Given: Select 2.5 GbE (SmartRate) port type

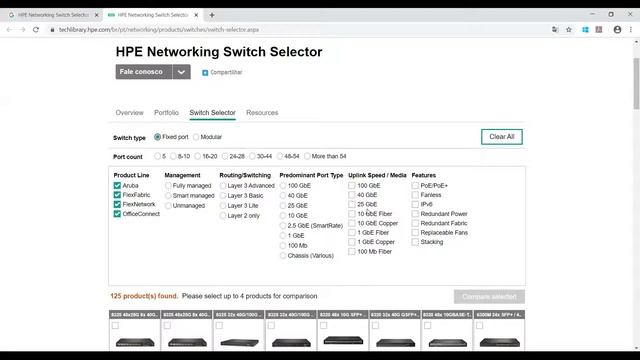Looking at the screenshot, I should coord(283,226).
